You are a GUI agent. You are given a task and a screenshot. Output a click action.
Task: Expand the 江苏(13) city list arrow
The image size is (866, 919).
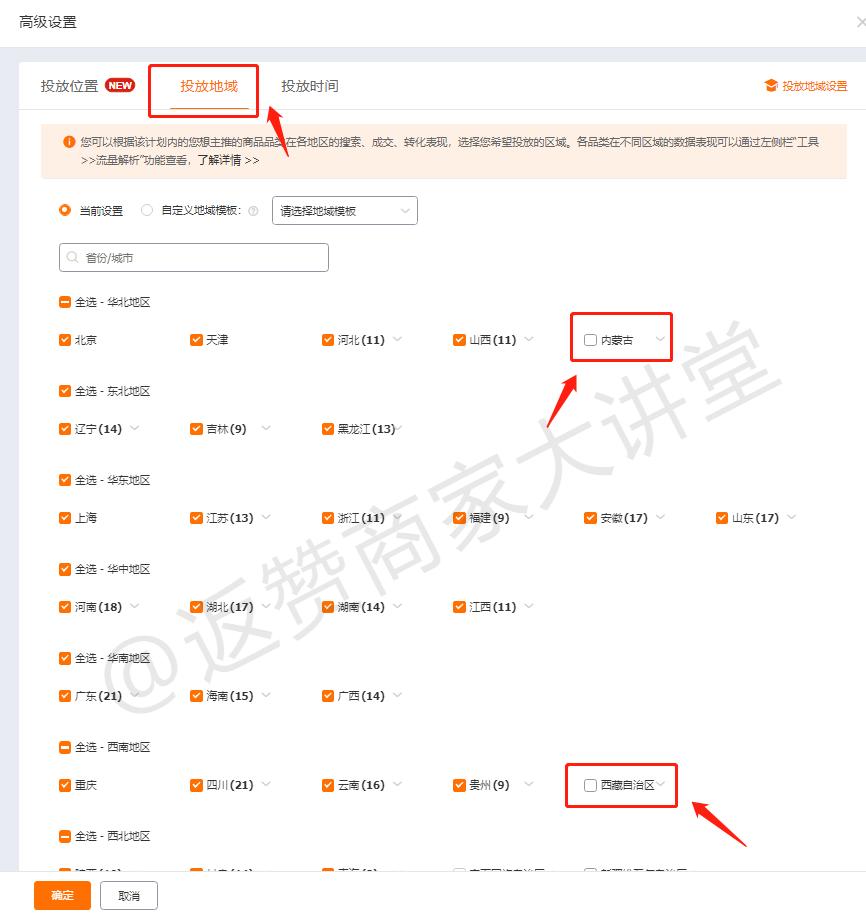[266, 518]
